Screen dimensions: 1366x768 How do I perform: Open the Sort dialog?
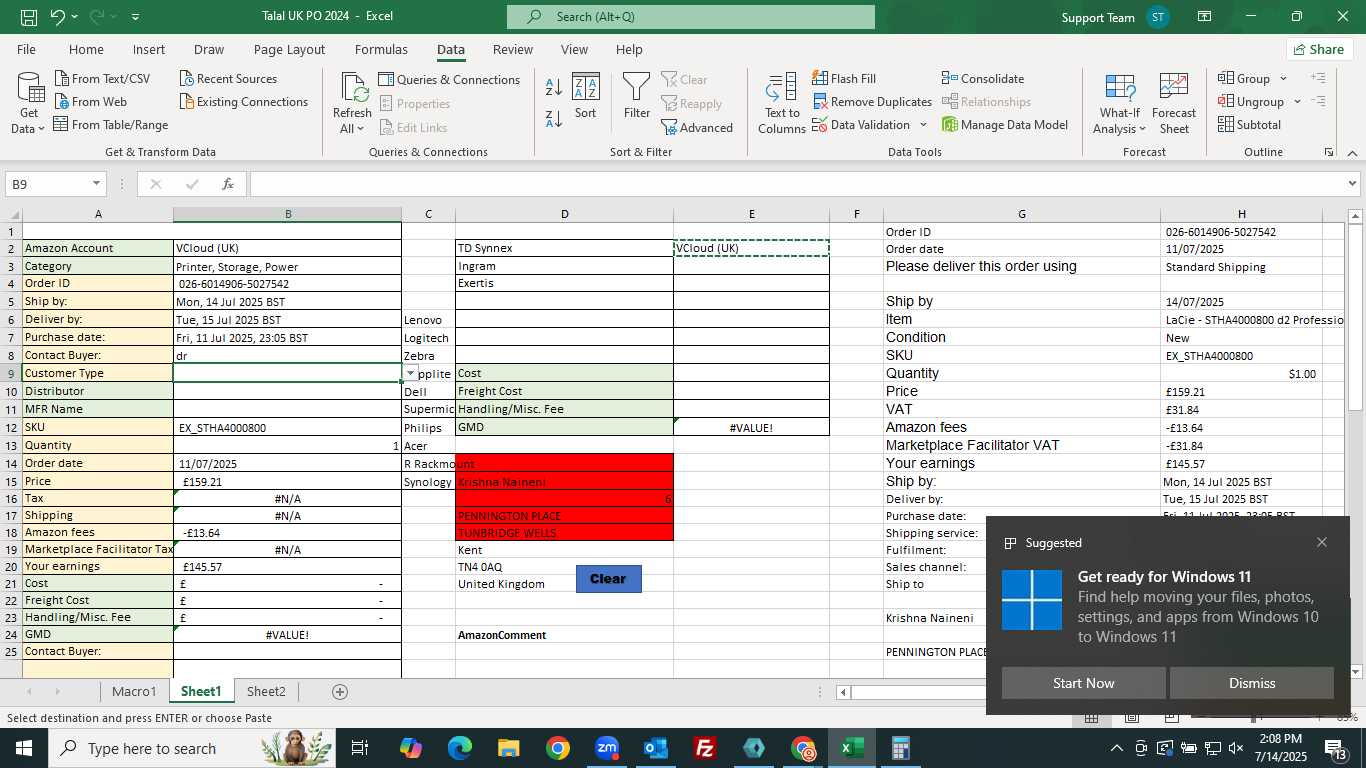click(586, 96)
